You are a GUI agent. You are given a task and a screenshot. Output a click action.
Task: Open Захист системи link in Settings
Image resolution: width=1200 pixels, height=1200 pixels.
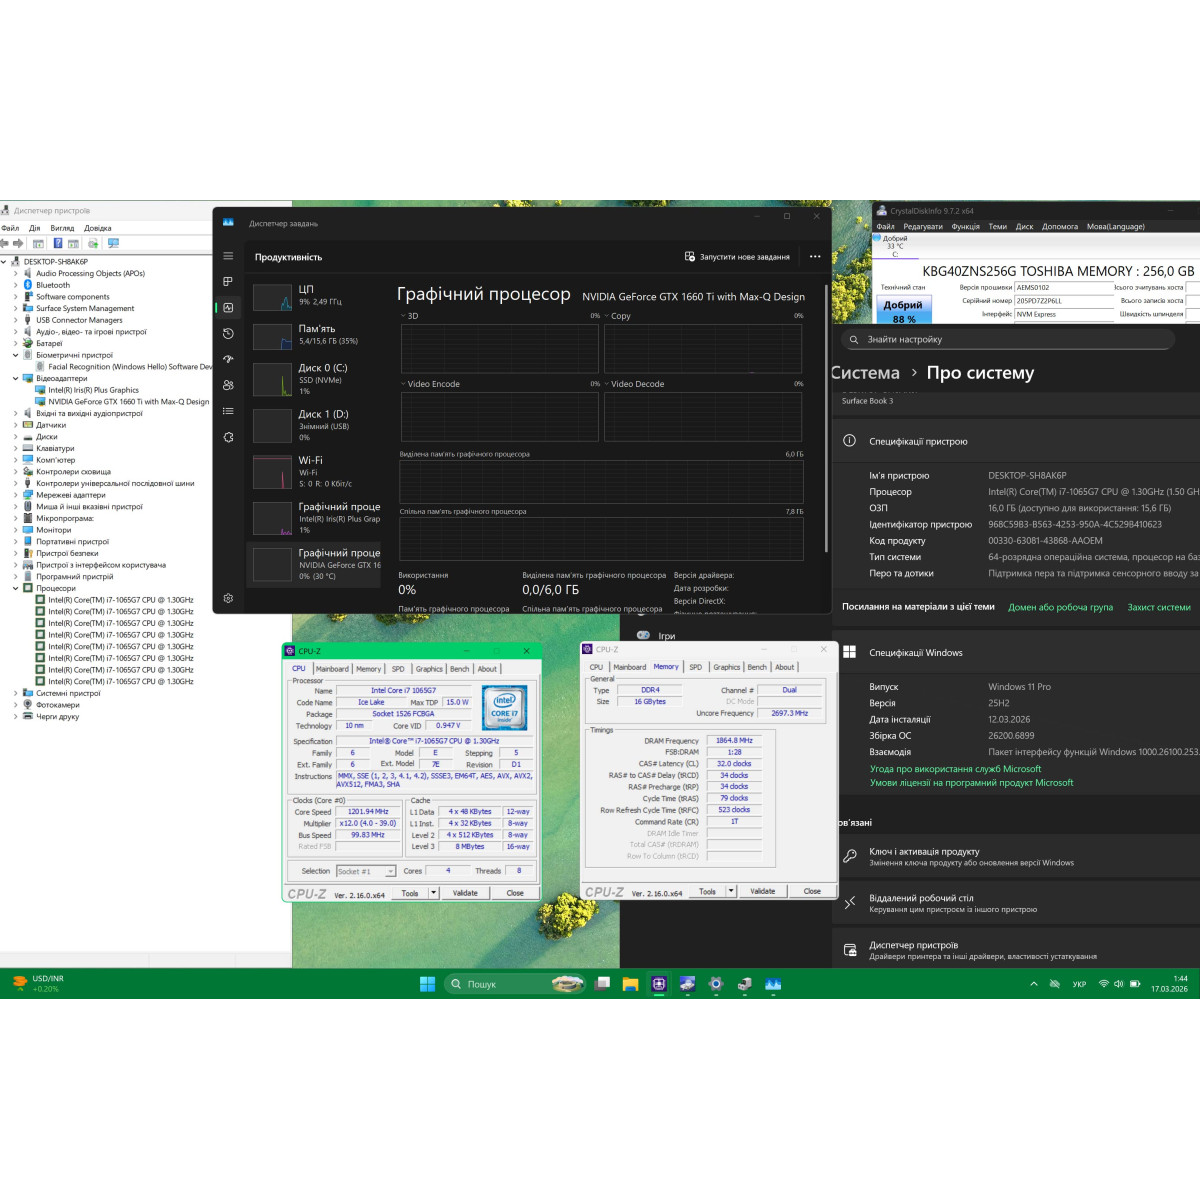pyautogui.click(x=1159, y=607)
